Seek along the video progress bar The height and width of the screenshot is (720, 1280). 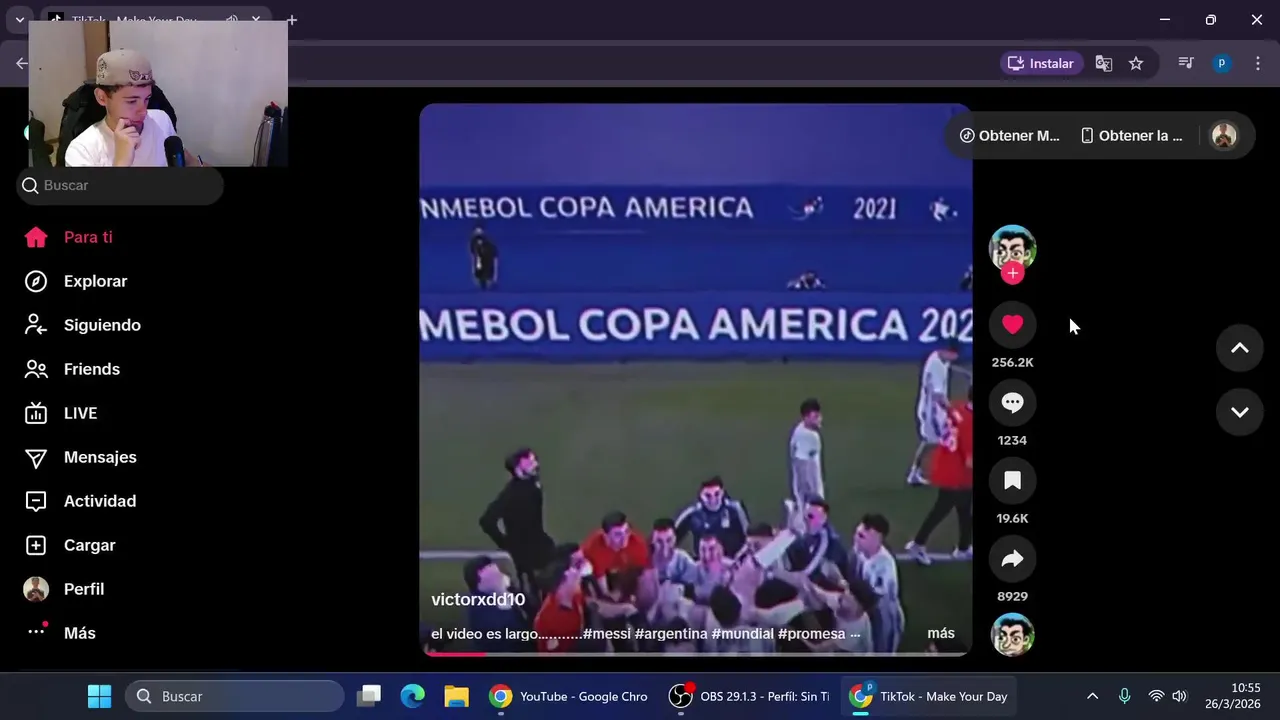pos(696,654)
